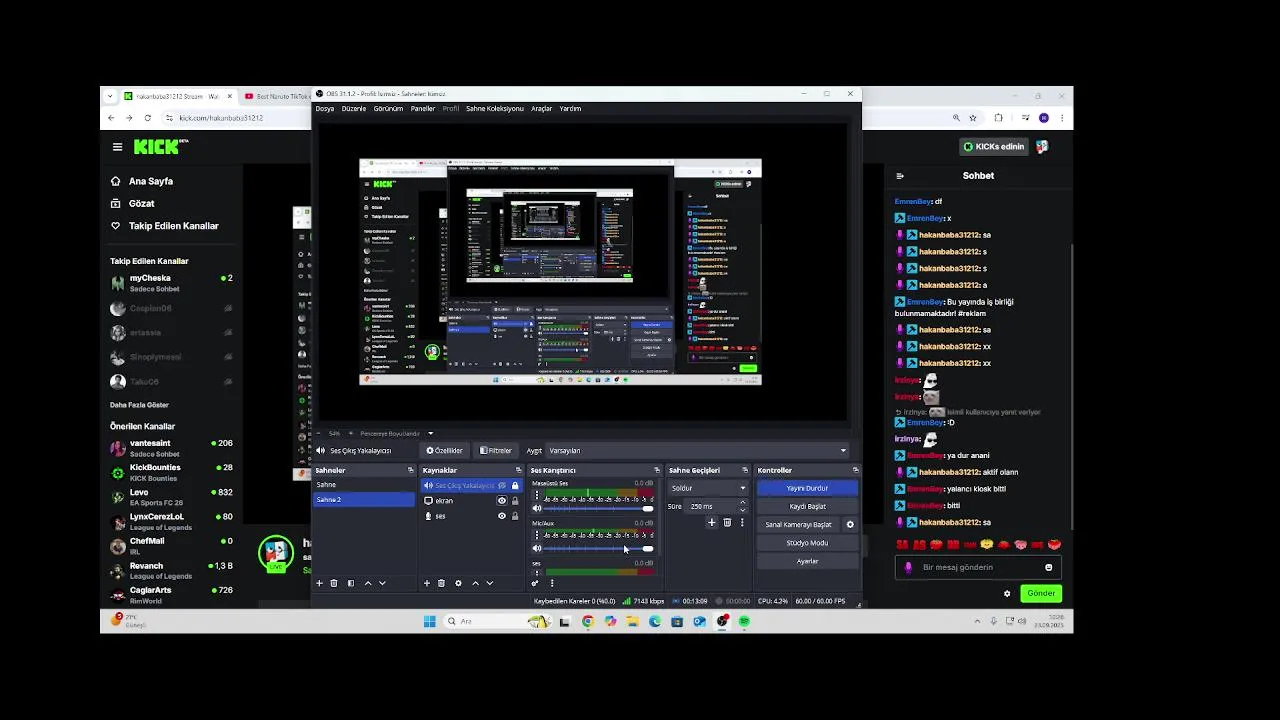Open Paneller menu in OBS
The width and height of the screenshot is (1280, 720).
(423, 108)
